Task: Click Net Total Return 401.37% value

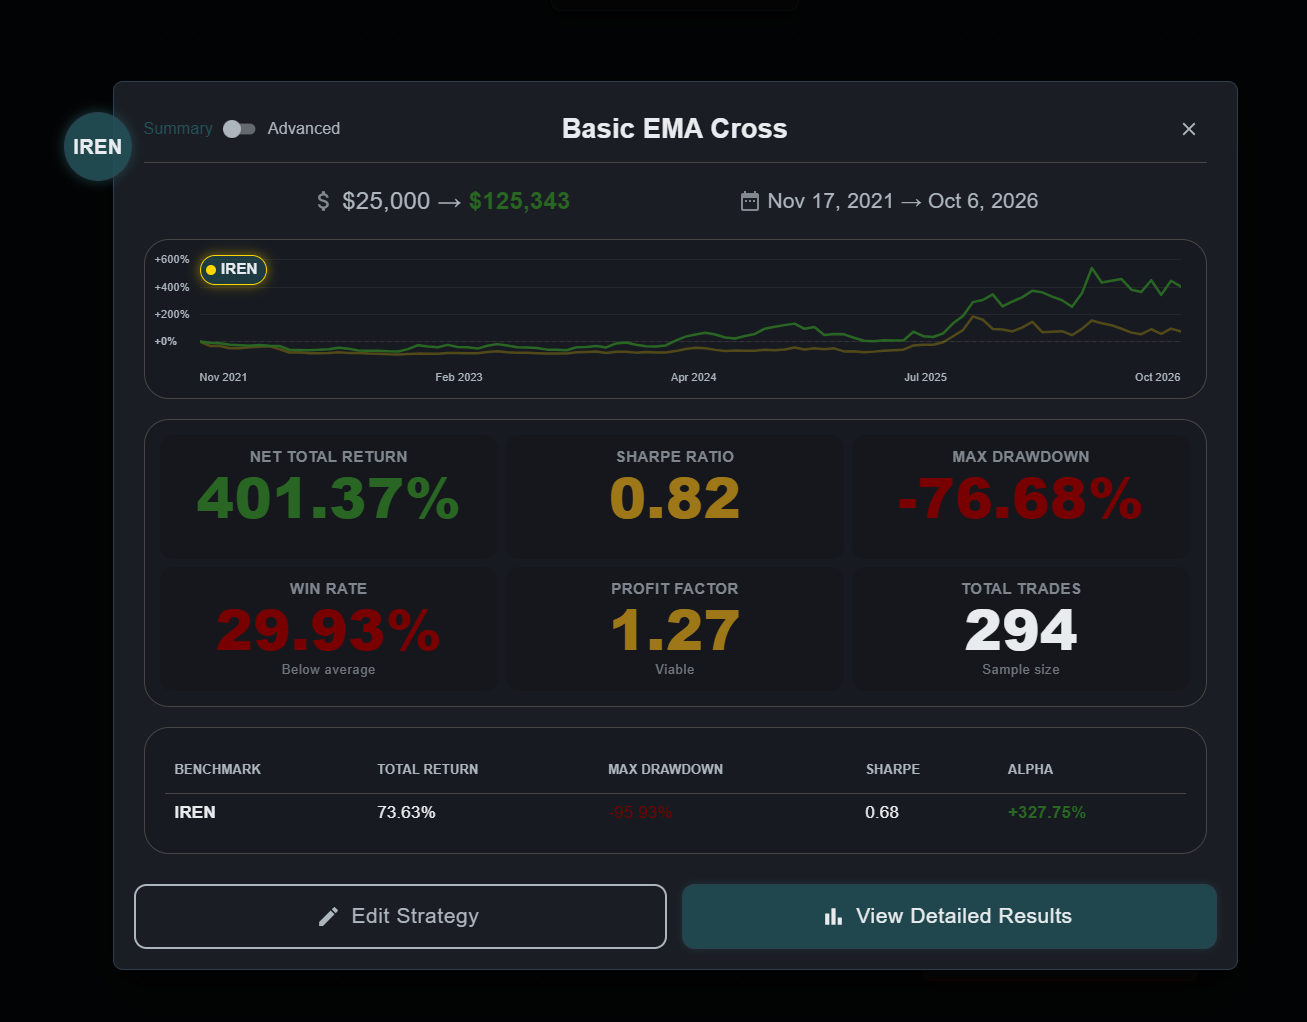Action: click(x=328, y=498)
